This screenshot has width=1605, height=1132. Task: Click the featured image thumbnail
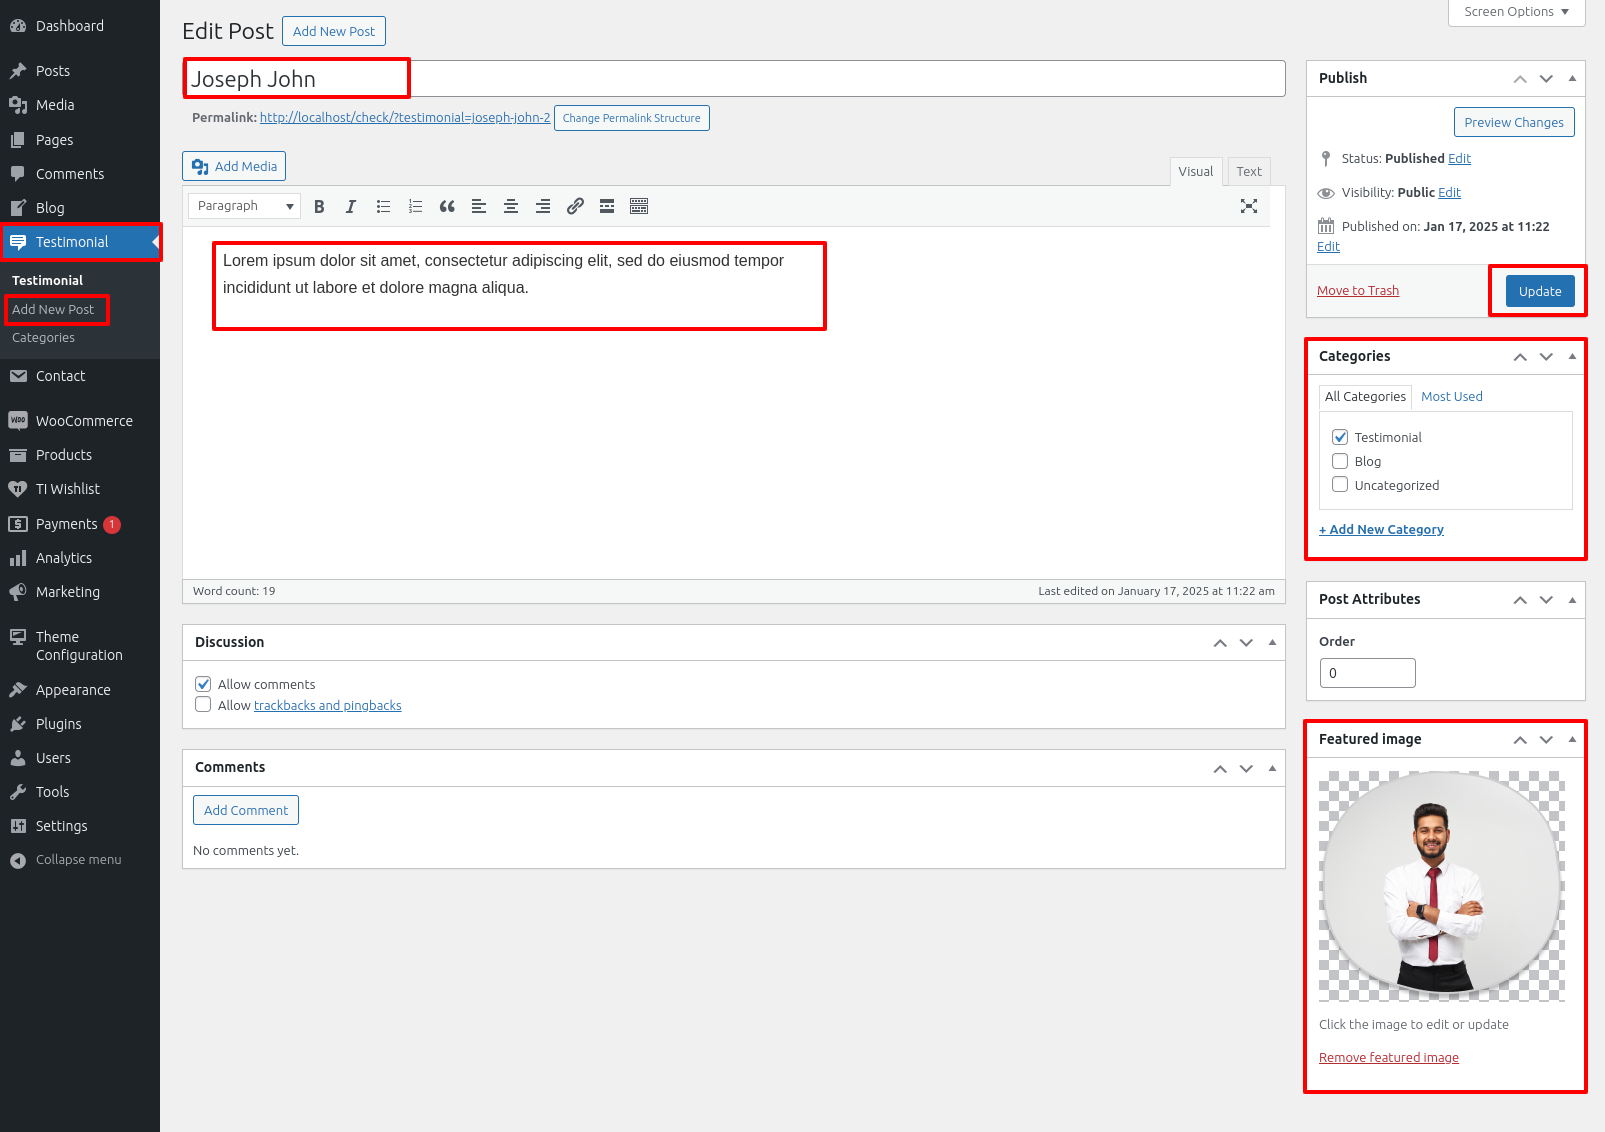(1441, 886)
